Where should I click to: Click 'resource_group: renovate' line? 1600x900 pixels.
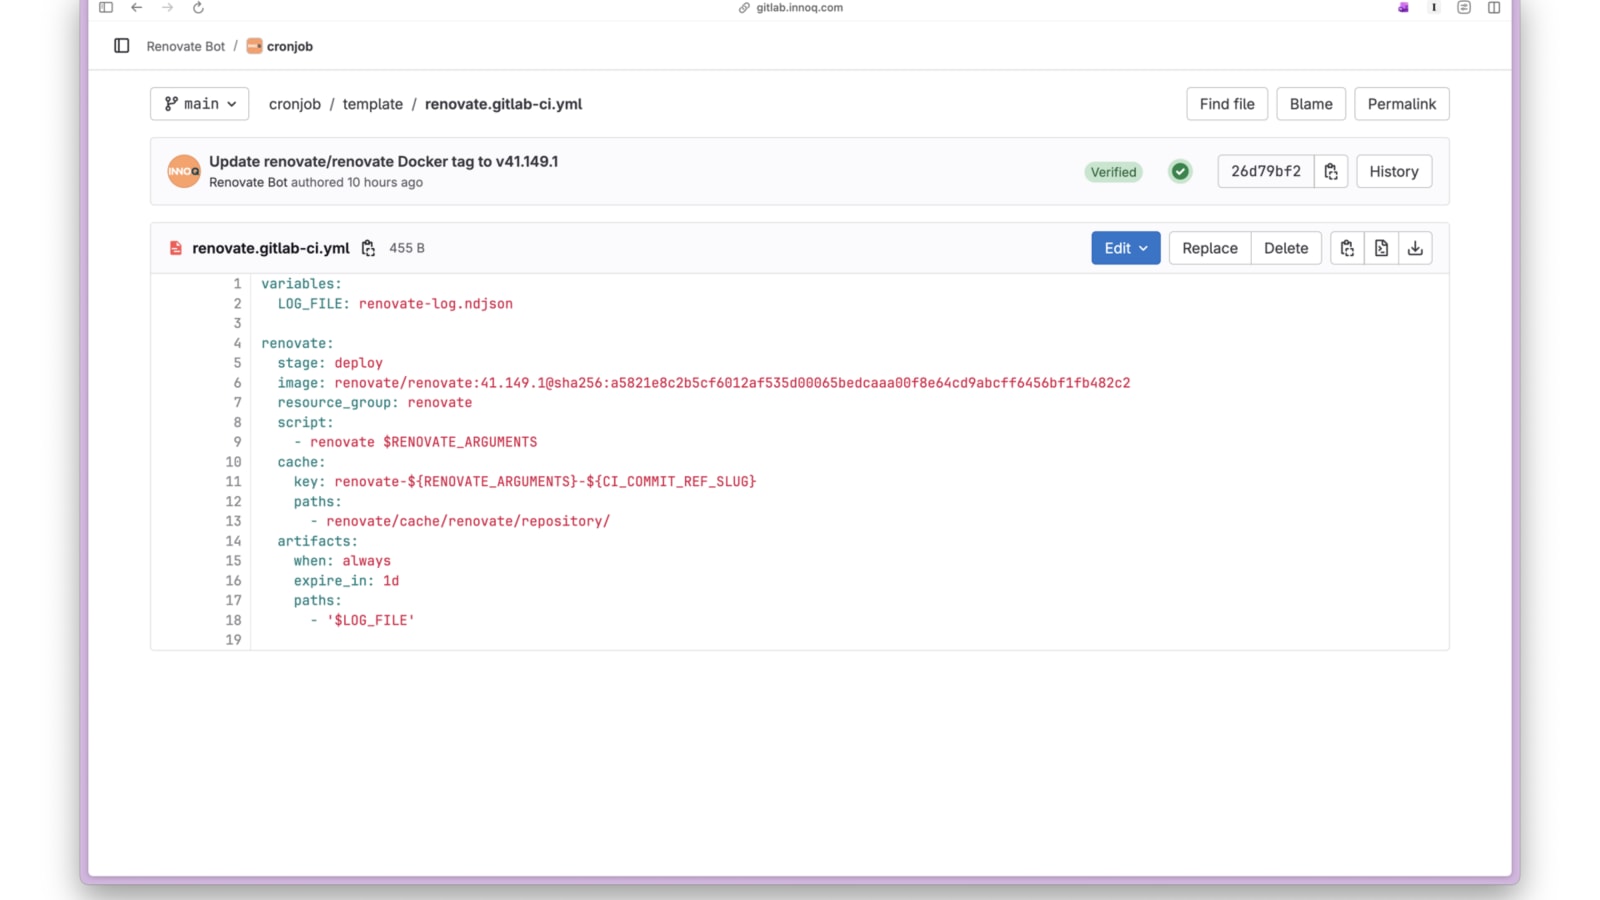pos(375,403)
